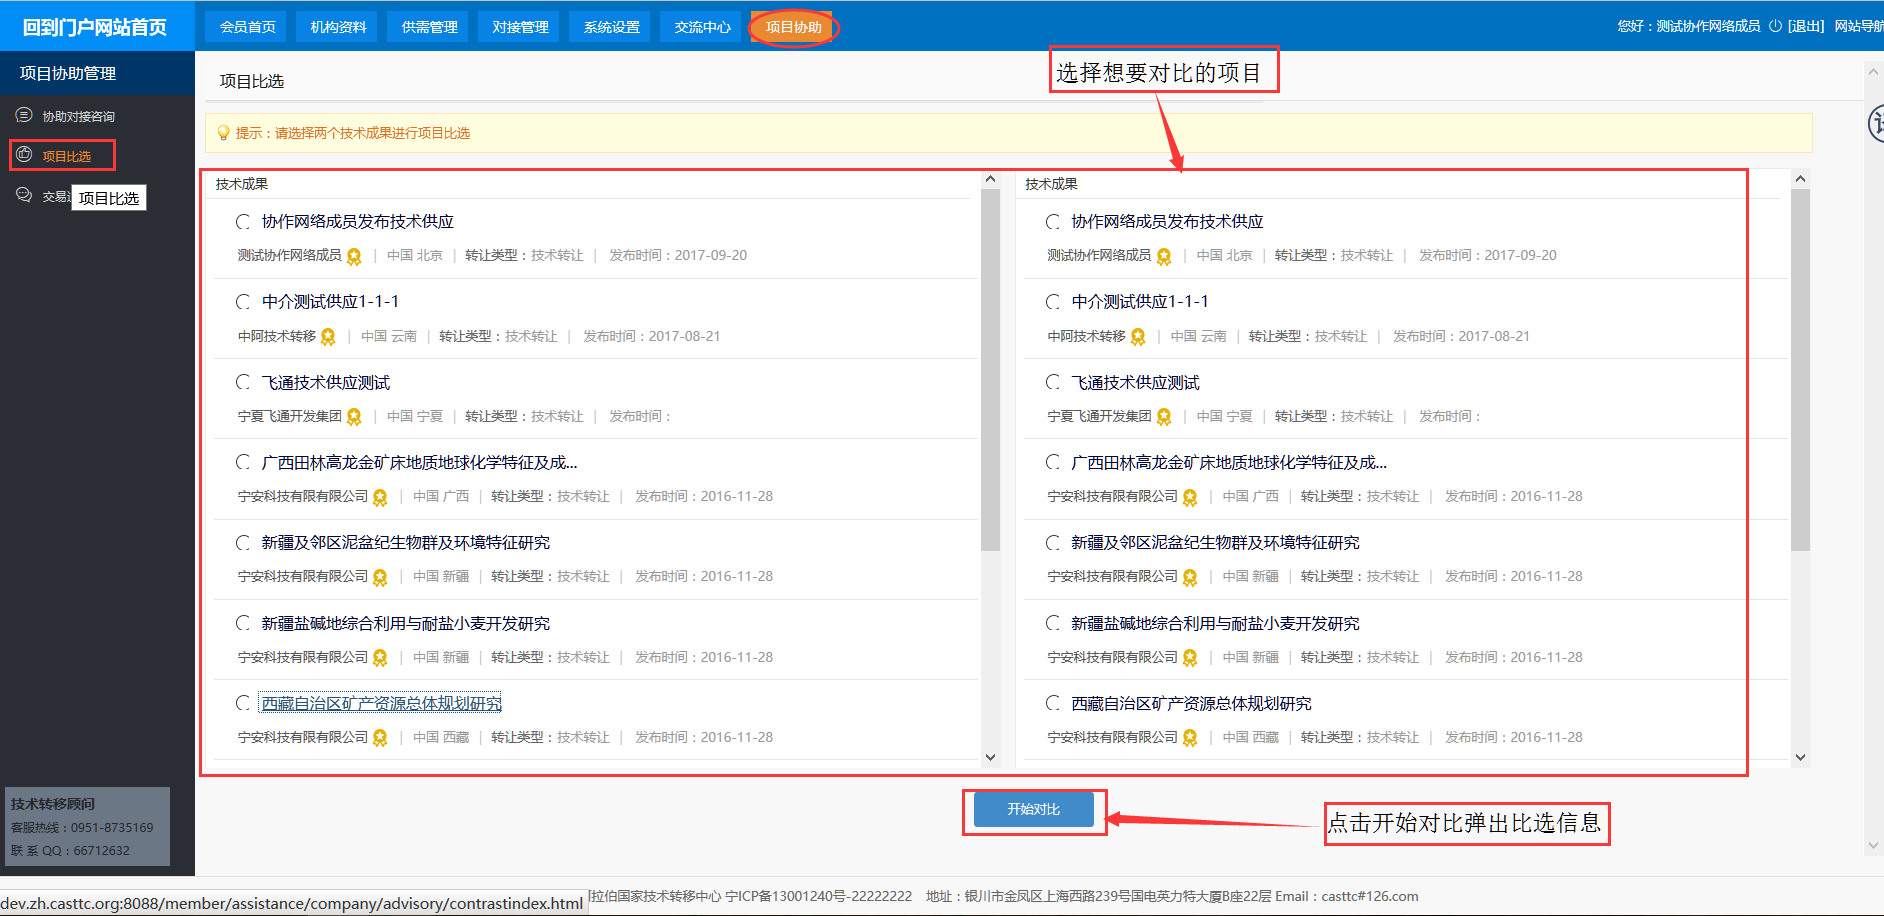The width and height of the screenshot is (1884, 916).
Task: Click left list scrollbar up arrow
Action: 990,179
